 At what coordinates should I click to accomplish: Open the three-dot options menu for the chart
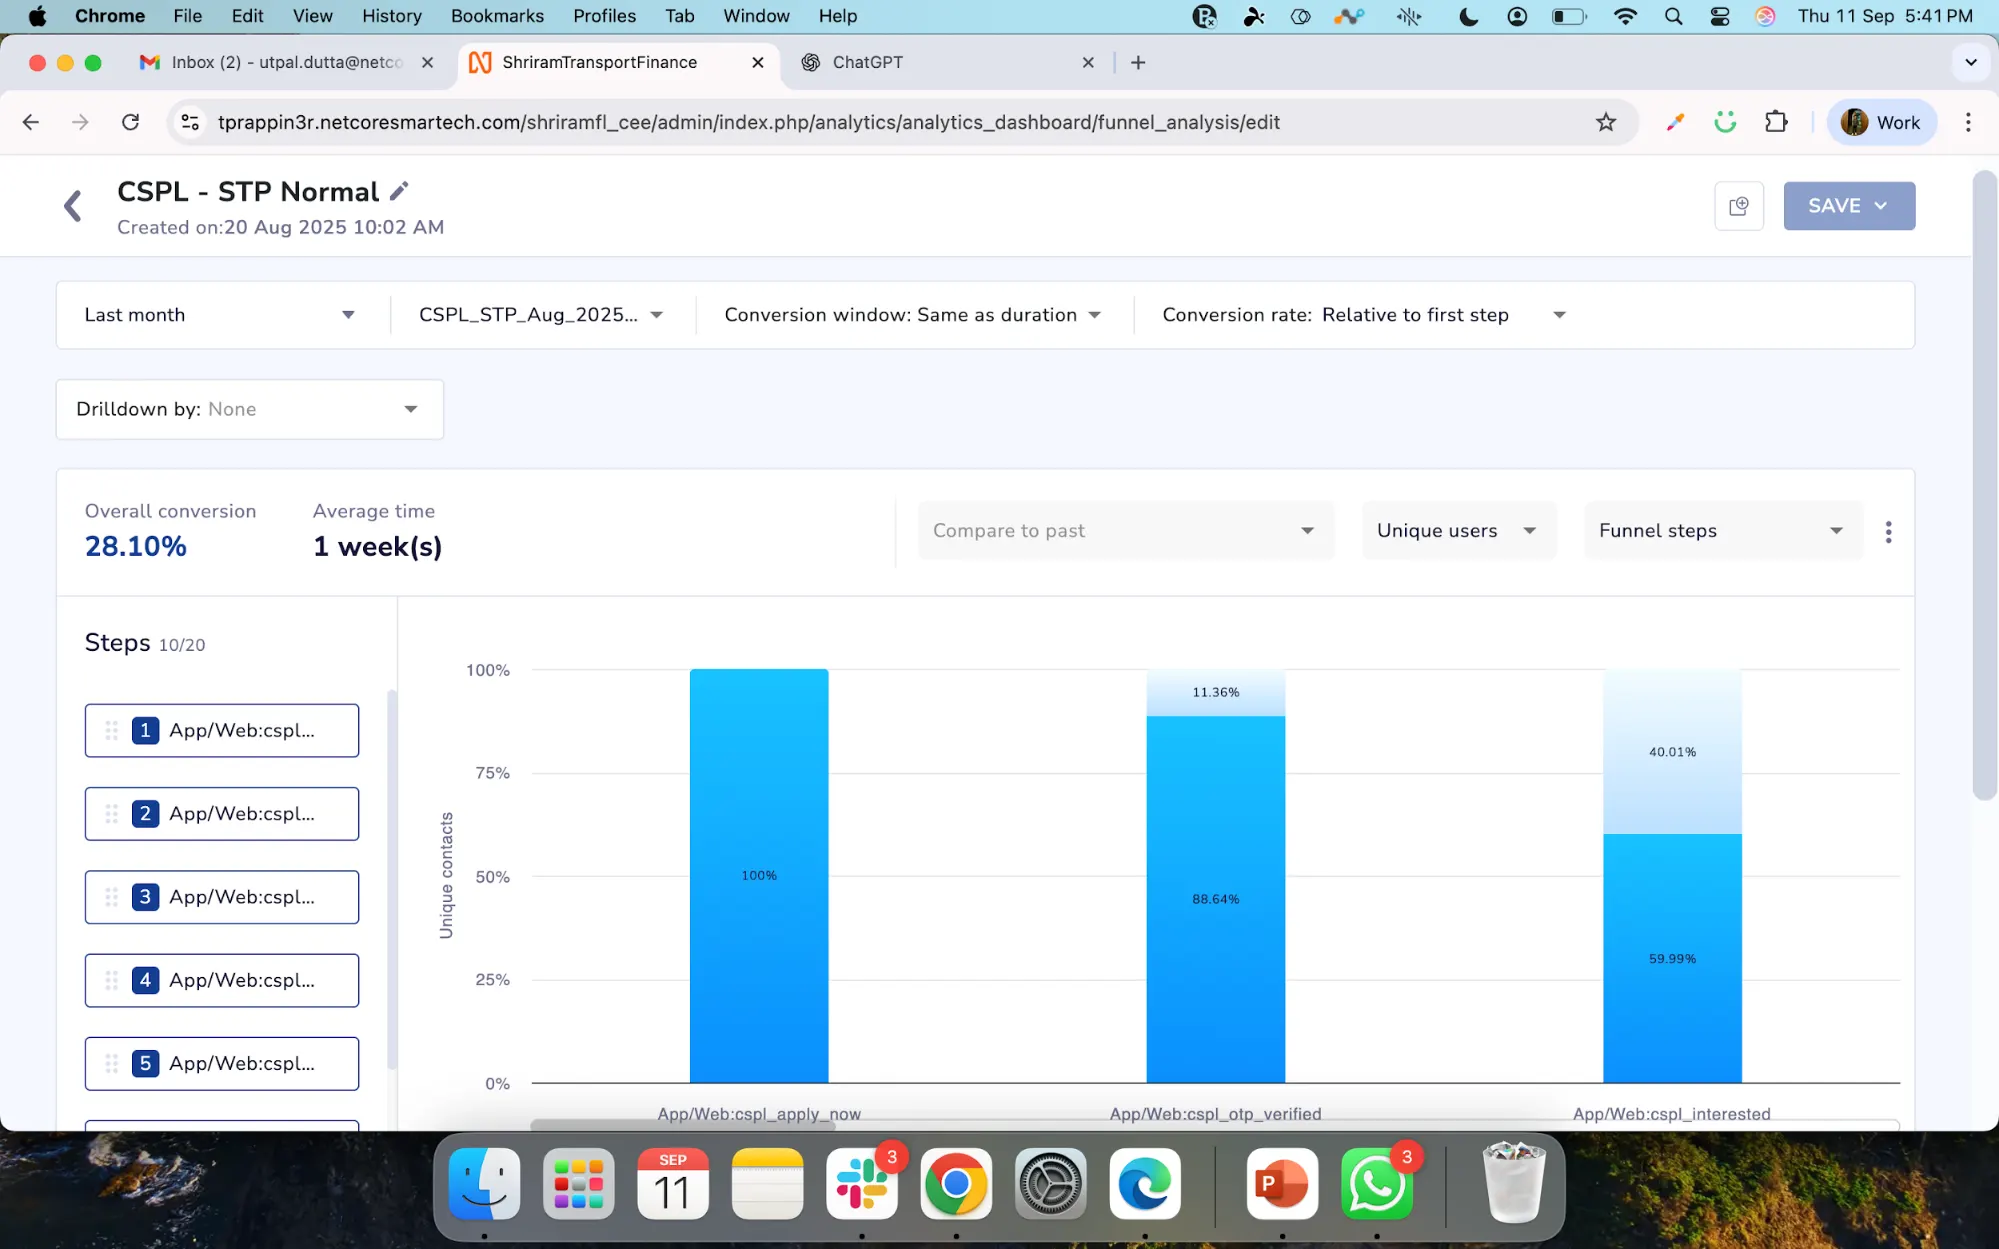[x=1888, y=531]
